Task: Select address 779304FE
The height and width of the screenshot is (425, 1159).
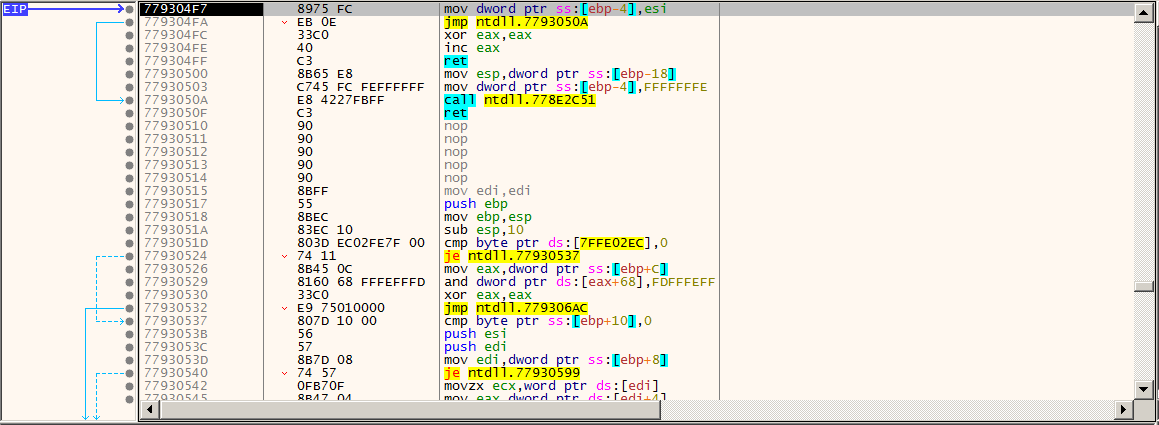Action: [x=176, y=48]
